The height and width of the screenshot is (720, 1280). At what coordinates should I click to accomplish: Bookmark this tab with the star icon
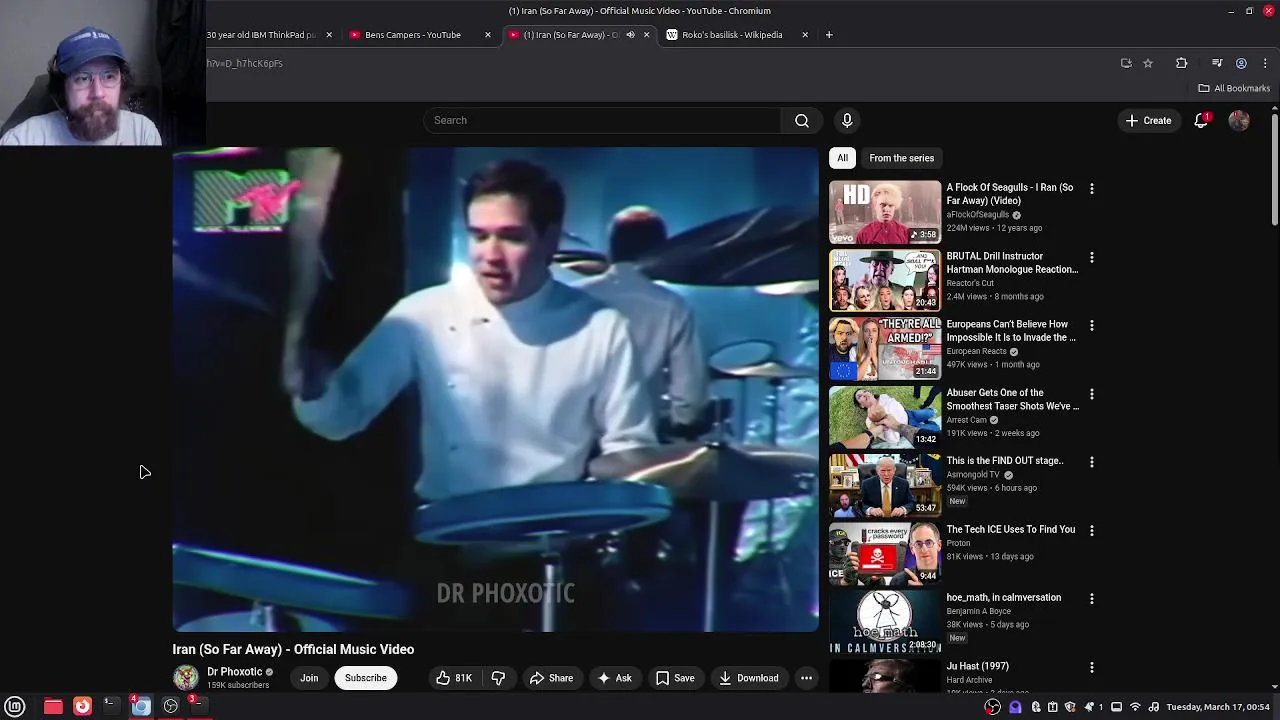click(x=1148, y=63)
